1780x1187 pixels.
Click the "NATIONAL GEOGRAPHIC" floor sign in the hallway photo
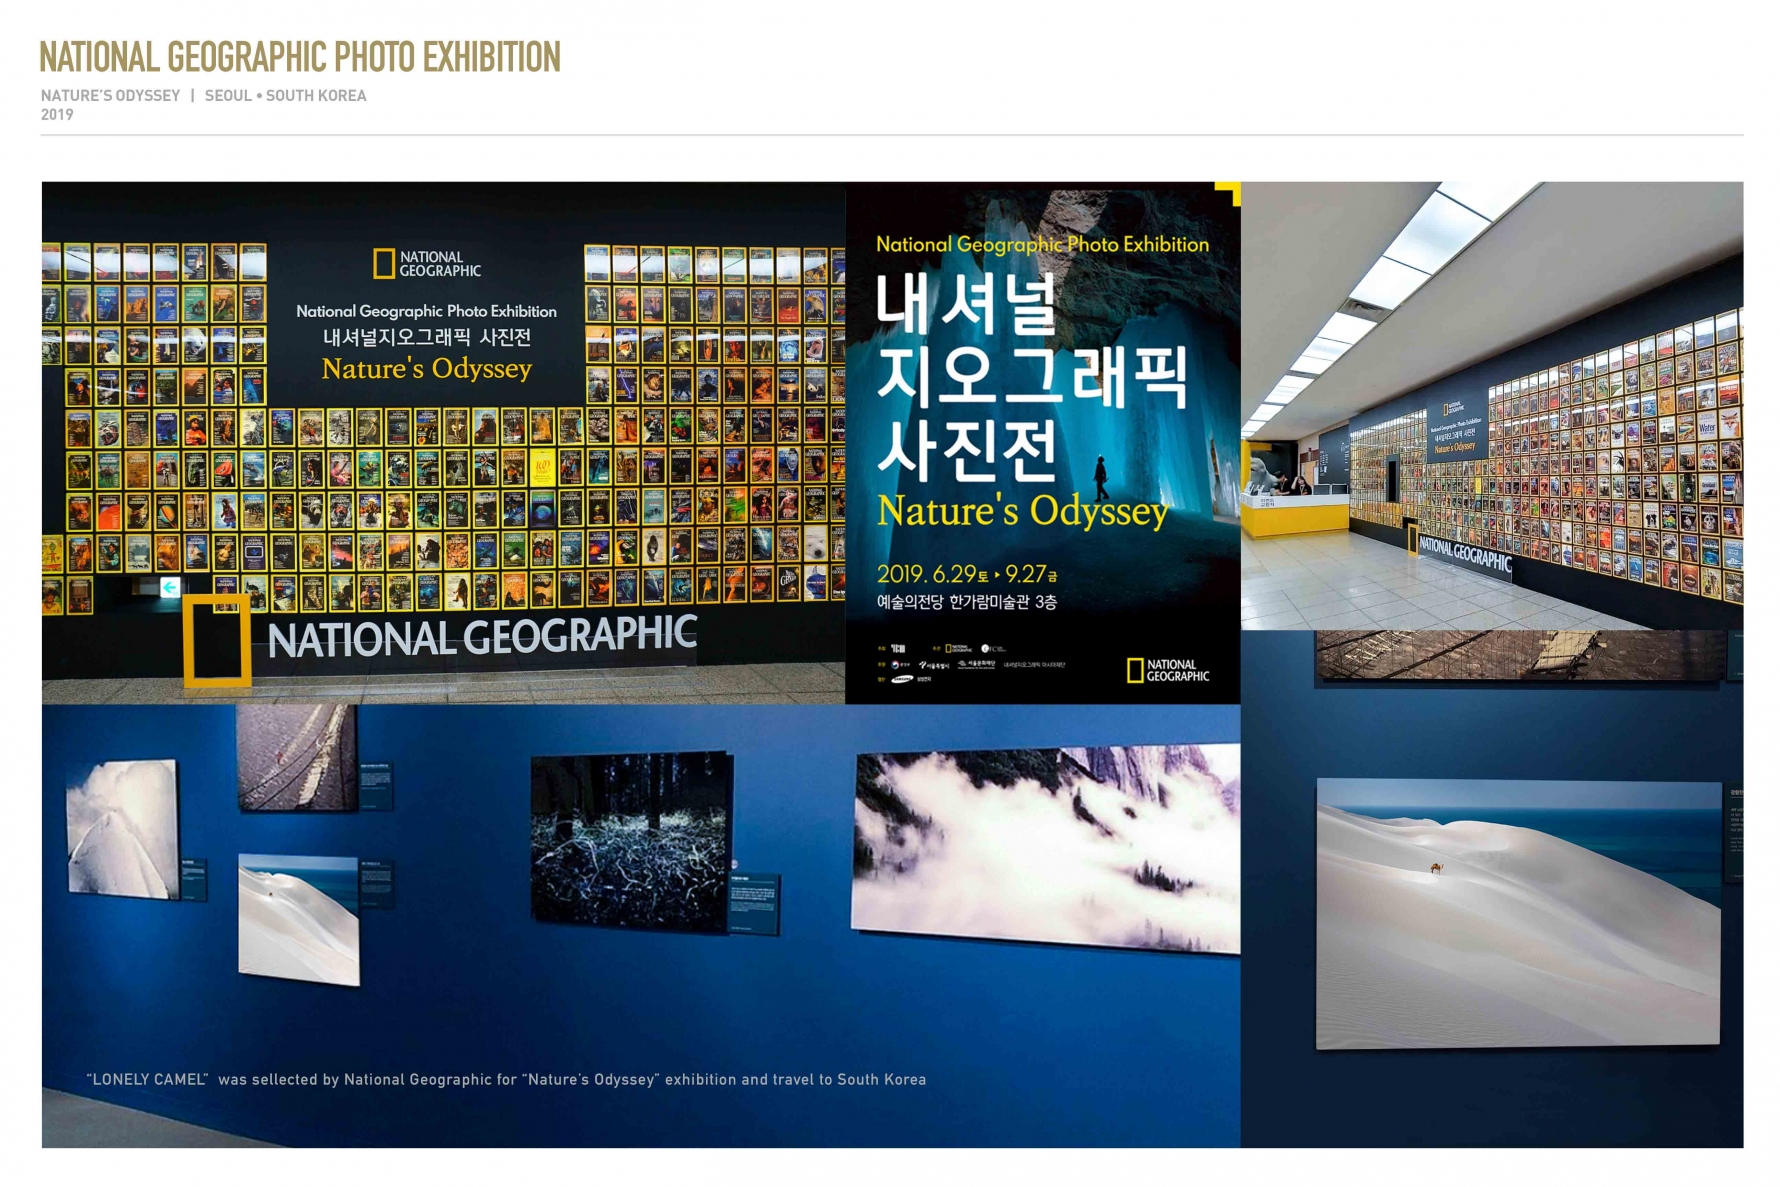[1463, 556]
